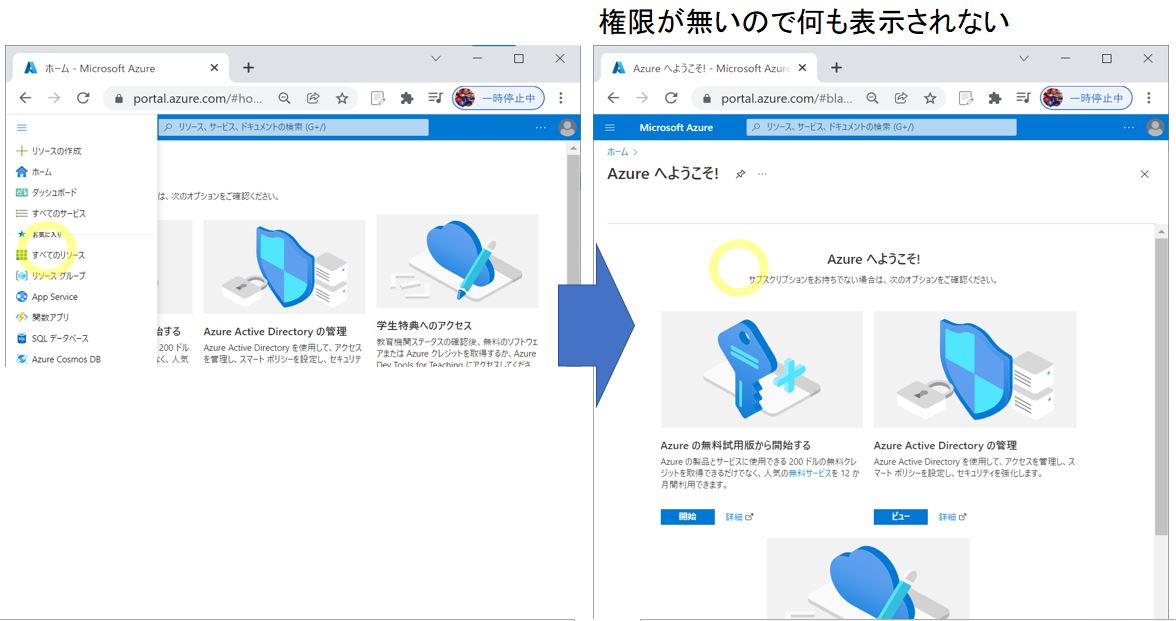Click the Microsoft Azure header title
The height and width of the screenshot is (621, 1176).
tap(676, 128)
